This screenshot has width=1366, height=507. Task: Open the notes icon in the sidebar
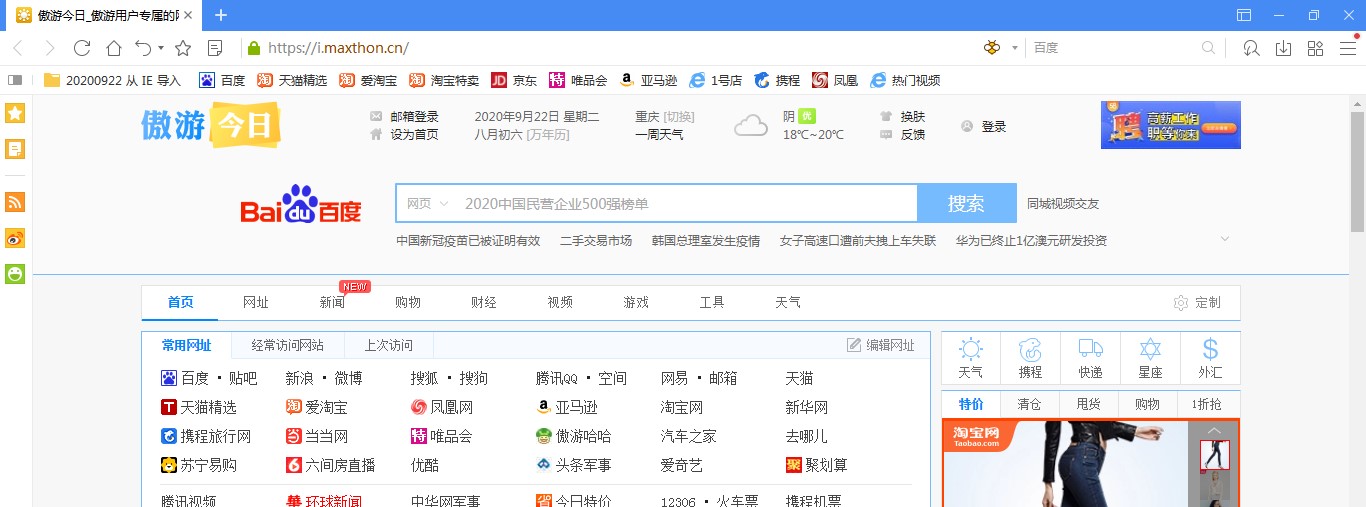coord(15,149)
